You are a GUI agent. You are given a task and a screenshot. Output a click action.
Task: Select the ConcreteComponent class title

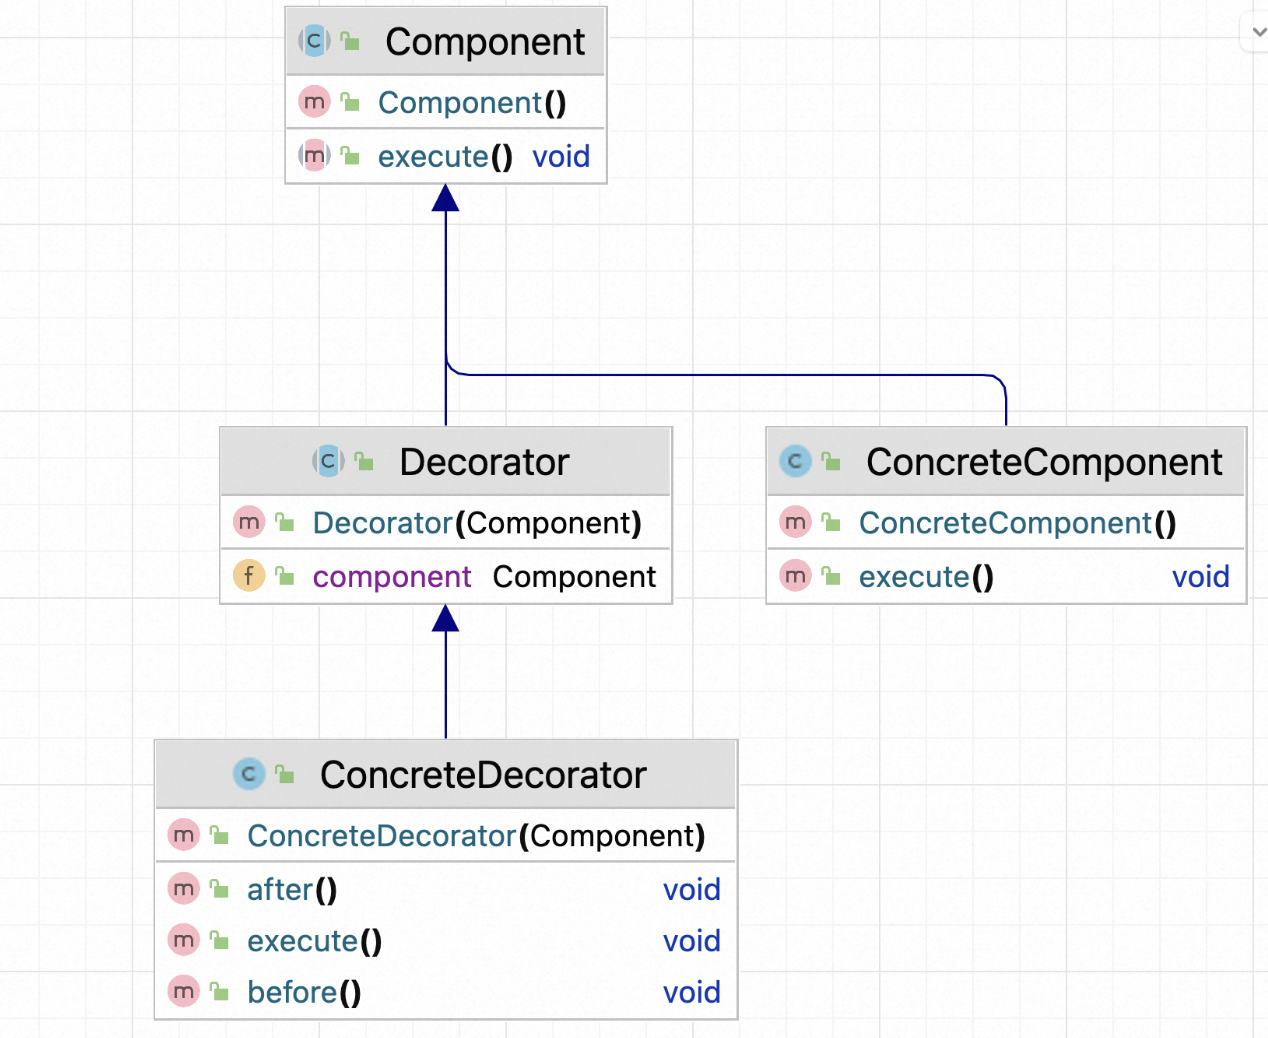coord(1043,462)
